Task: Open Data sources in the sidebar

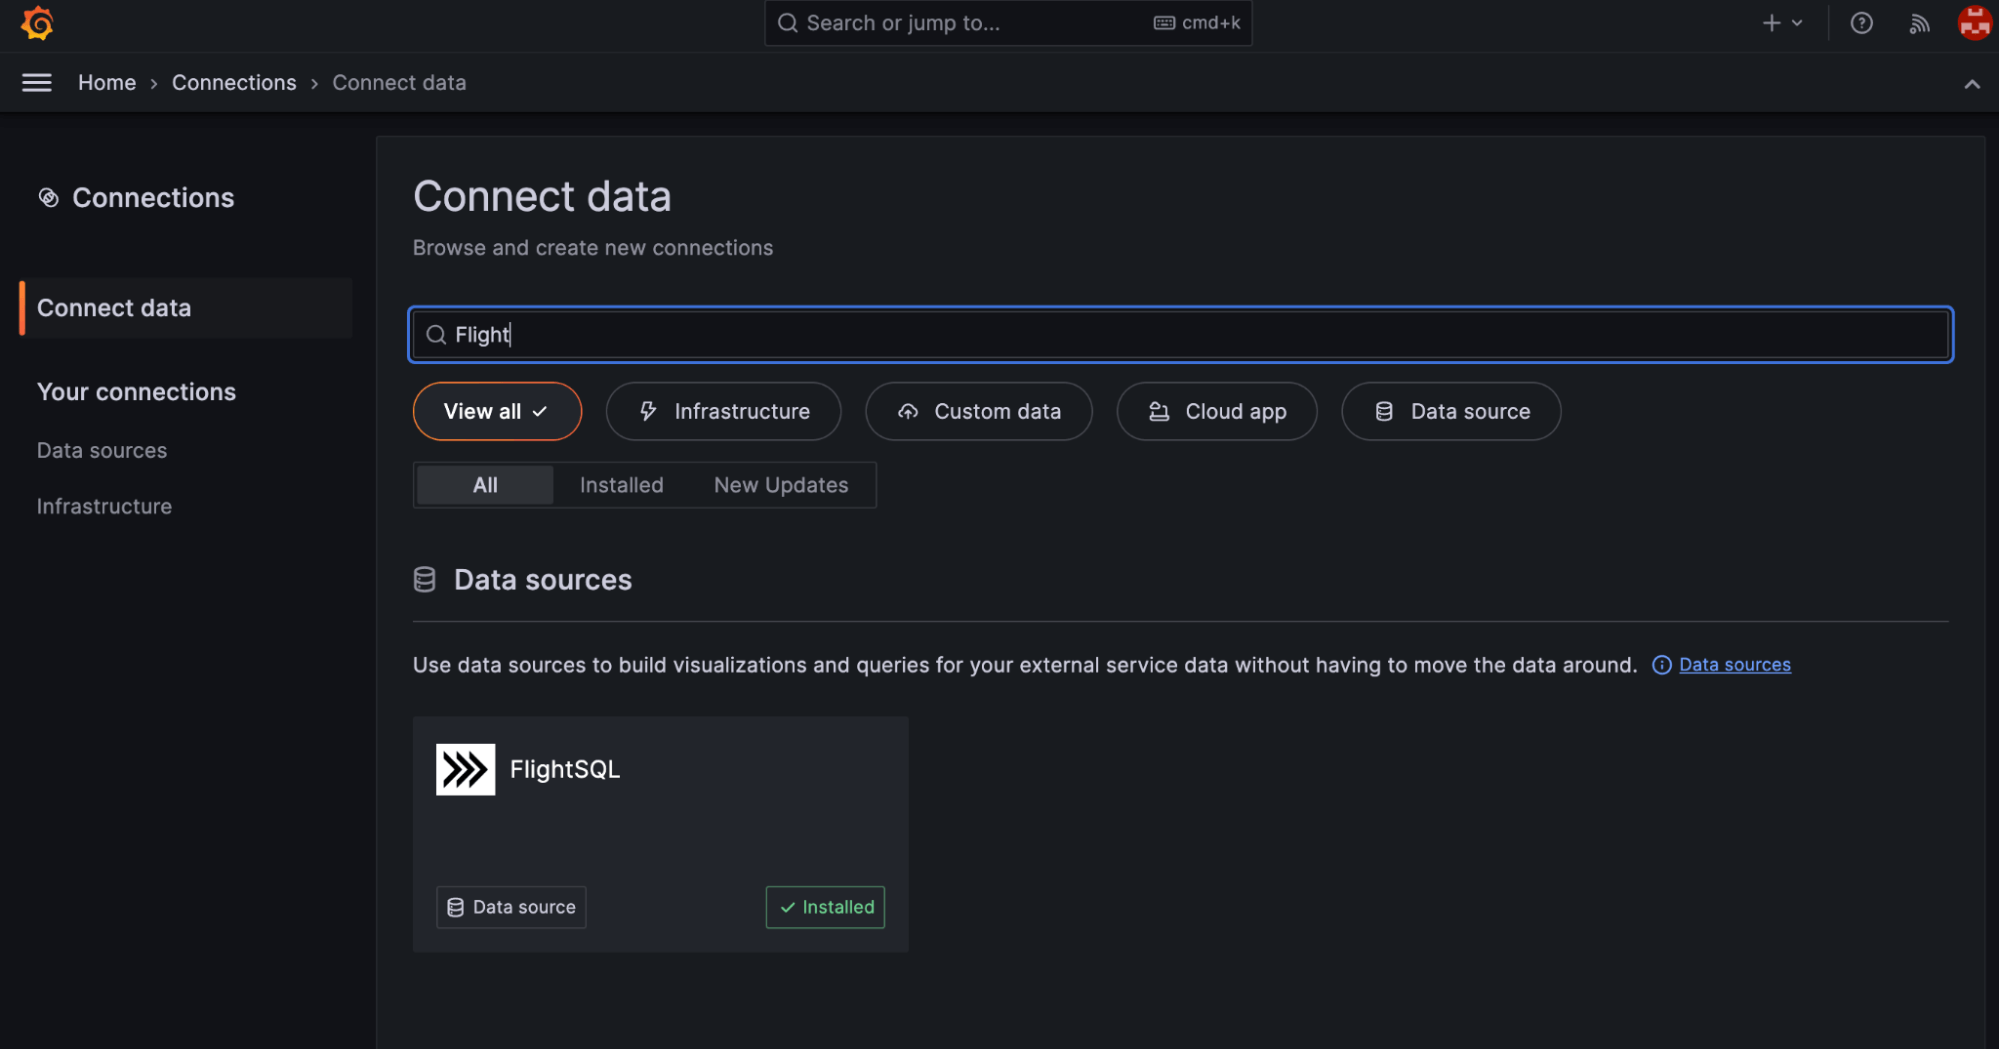Action: (x=102, y=451)
